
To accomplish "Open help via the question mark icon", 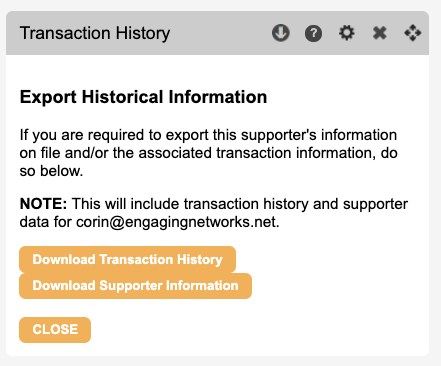I will 313,33.
